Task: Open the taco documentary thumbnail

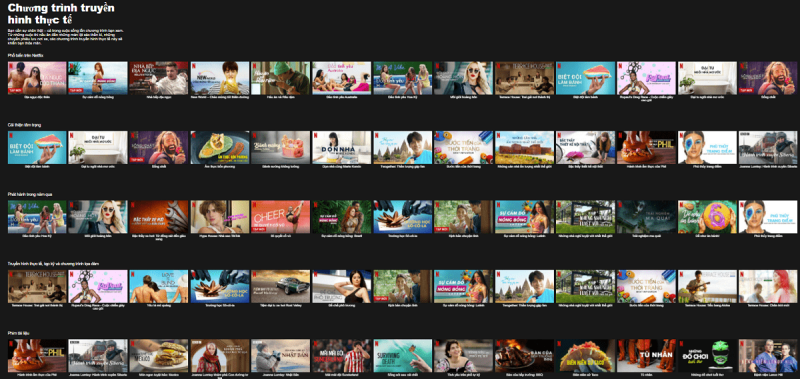Action: (x=585, y=356)
